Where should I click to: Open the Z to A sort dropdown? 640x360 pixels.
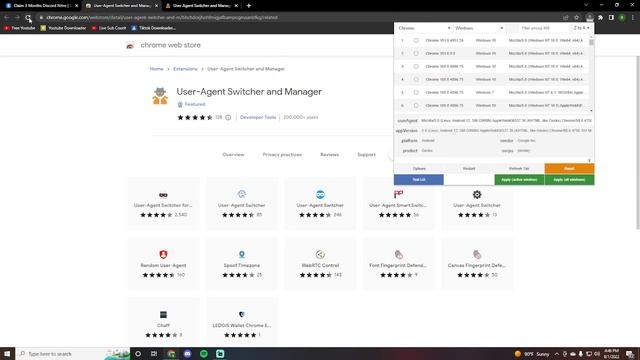[581, 28]
